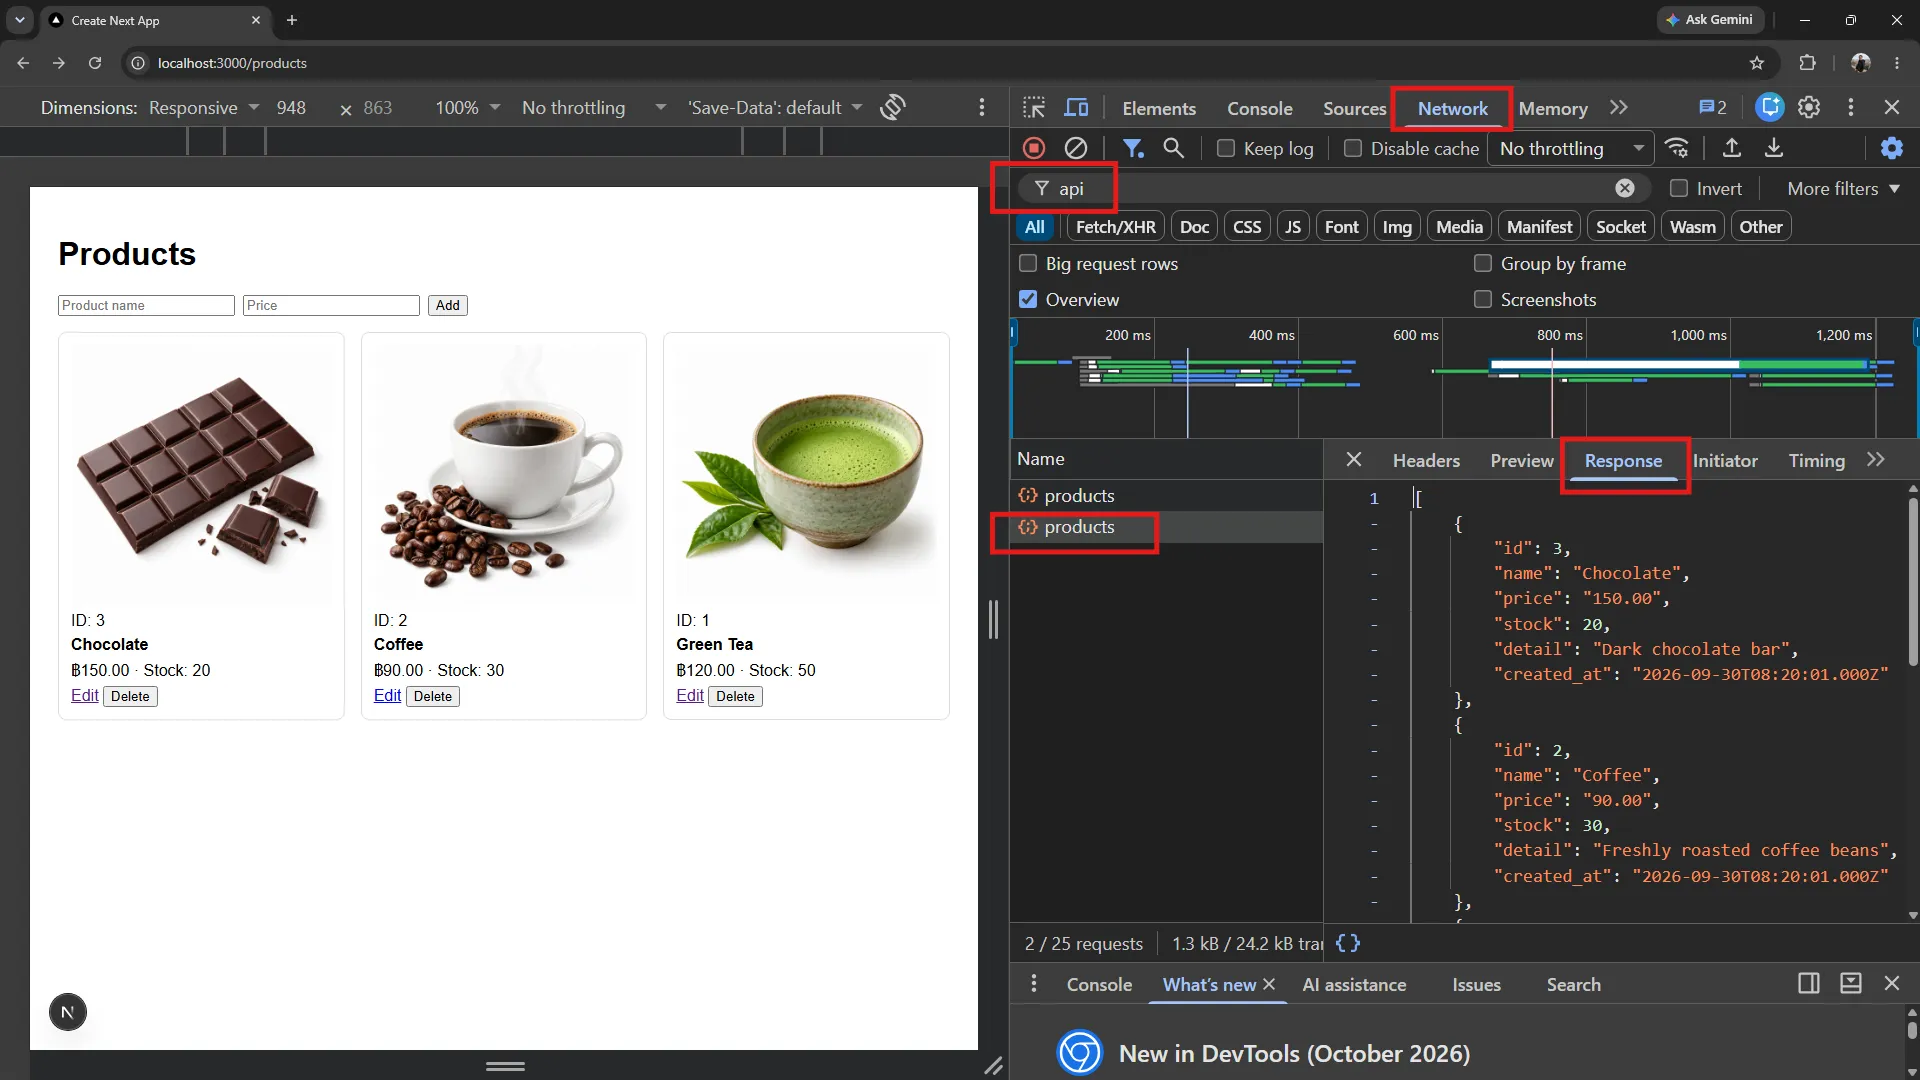Image resolution: width=1920 pixels, height=1080 pixels.
Task: Switch to the Sources panel
Action: click(x=1355, y=108)
